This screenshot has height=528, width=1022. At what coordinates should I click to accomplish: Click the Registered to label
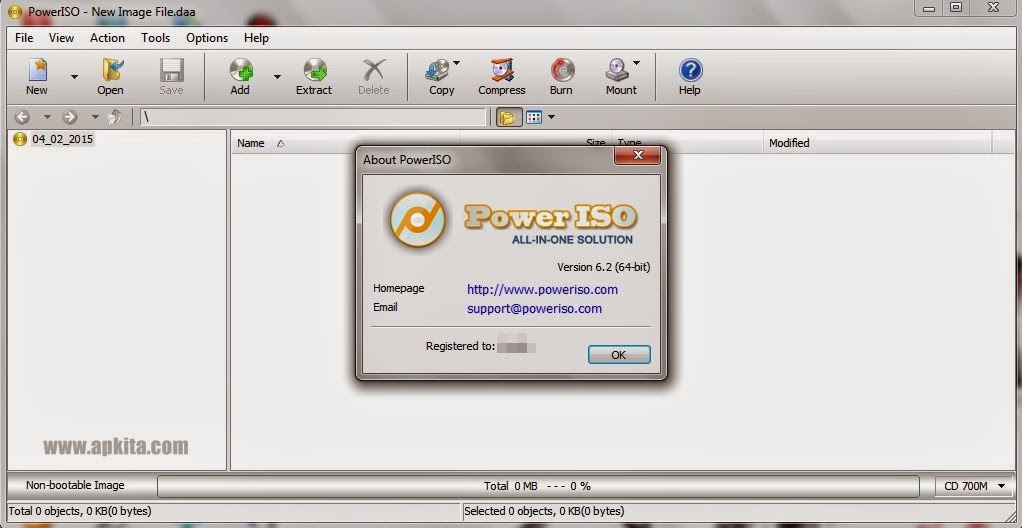point(460,346)
